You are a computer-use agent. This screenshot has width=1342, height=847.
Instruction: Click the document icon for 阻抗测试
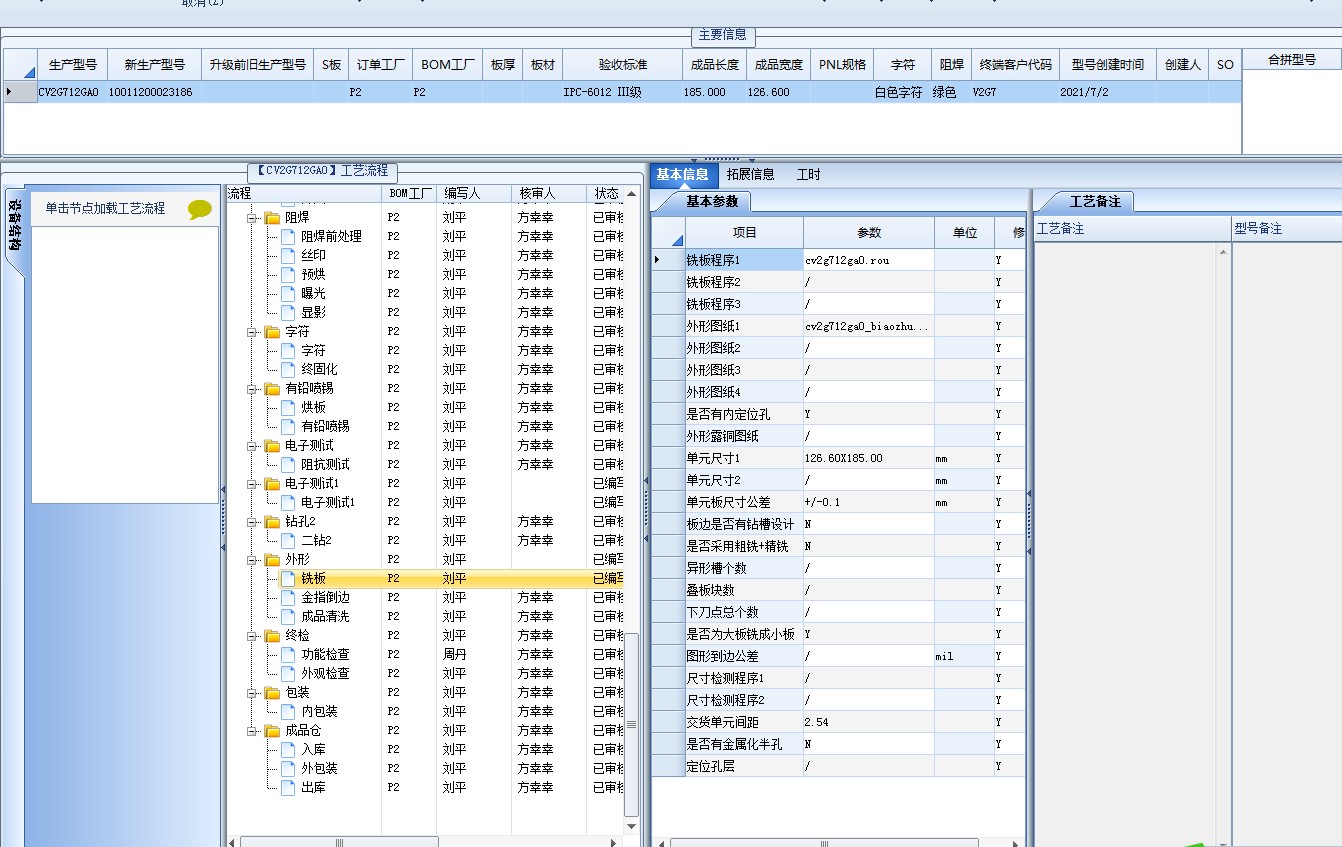tap(289, 464)
